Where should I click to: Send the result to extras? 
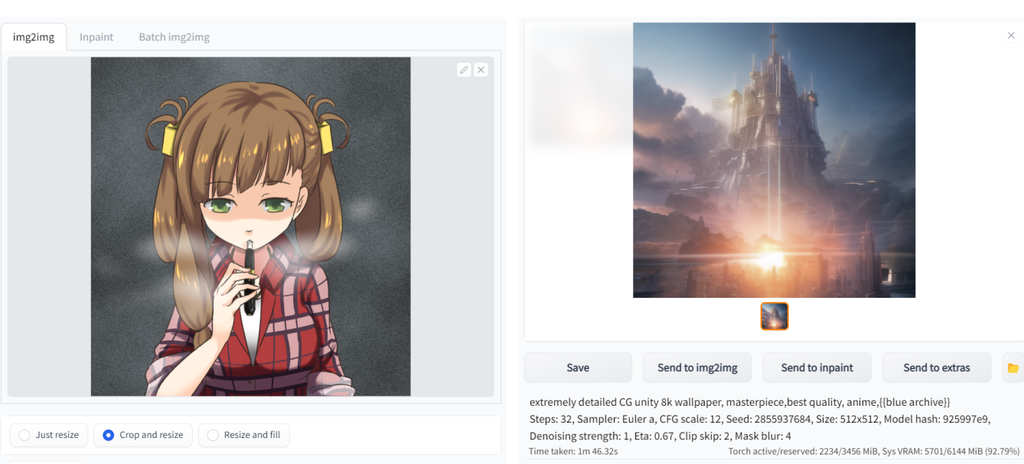(936, 368)
